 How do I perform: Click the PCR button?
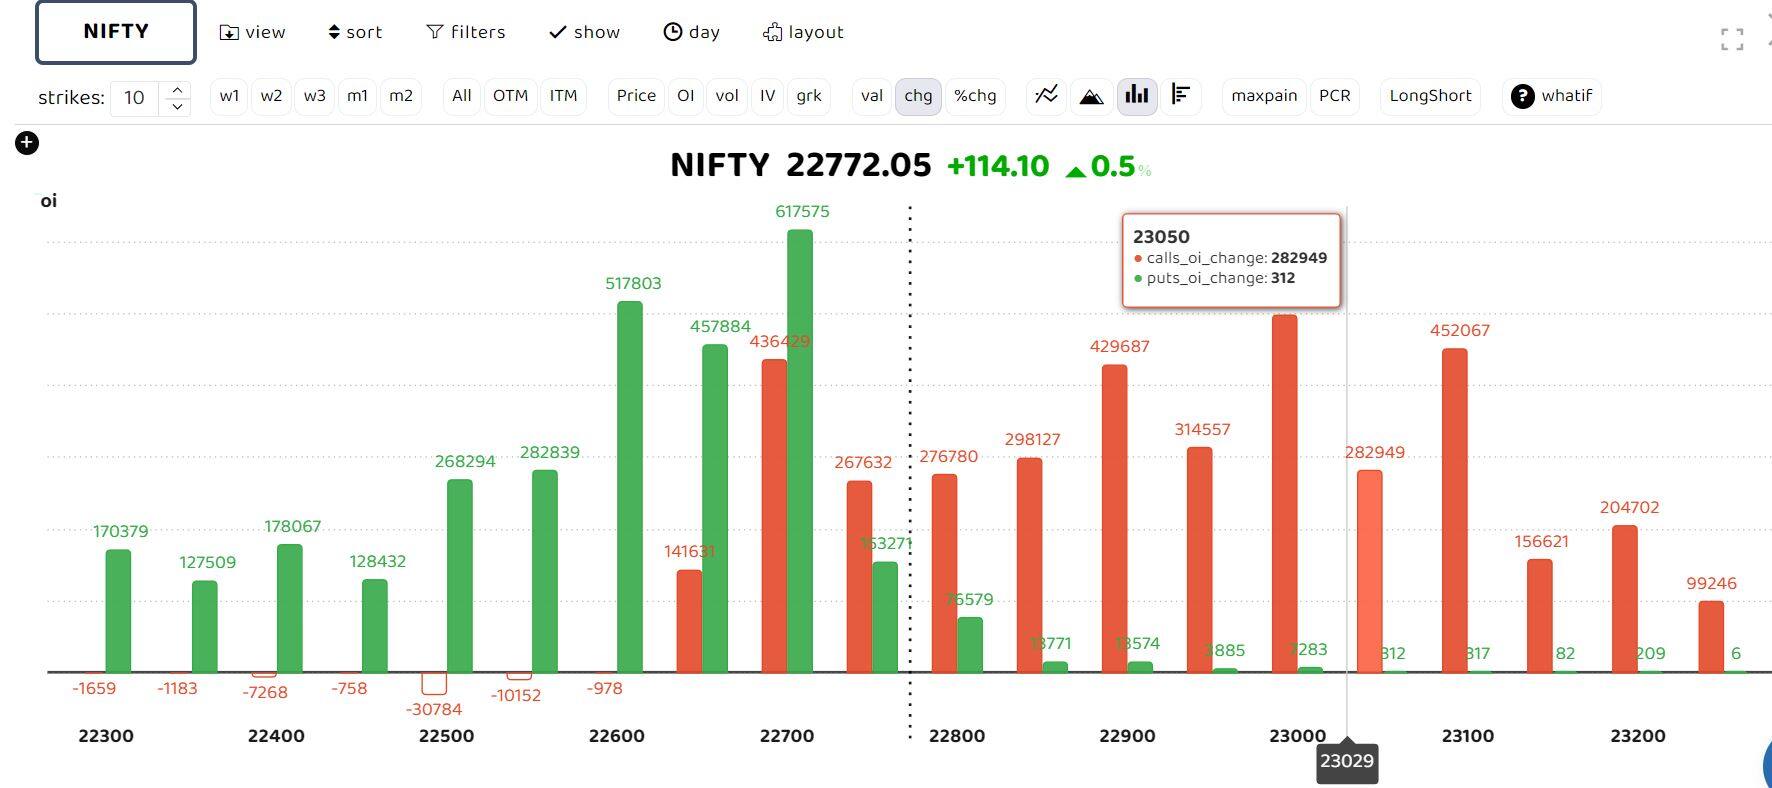click(x=1334, y=96)
